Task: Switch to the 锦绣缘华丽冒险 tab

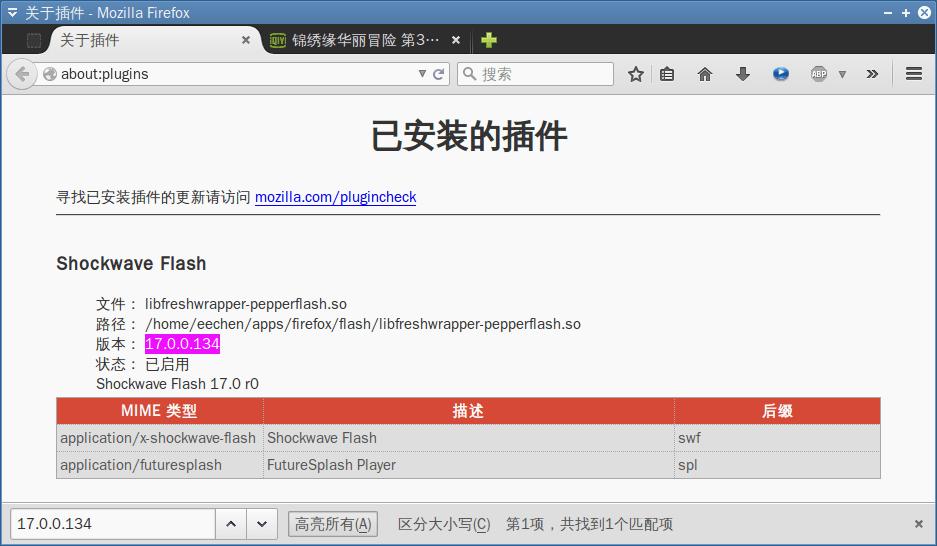Action: pyautogui.click(x=365, y=40)
